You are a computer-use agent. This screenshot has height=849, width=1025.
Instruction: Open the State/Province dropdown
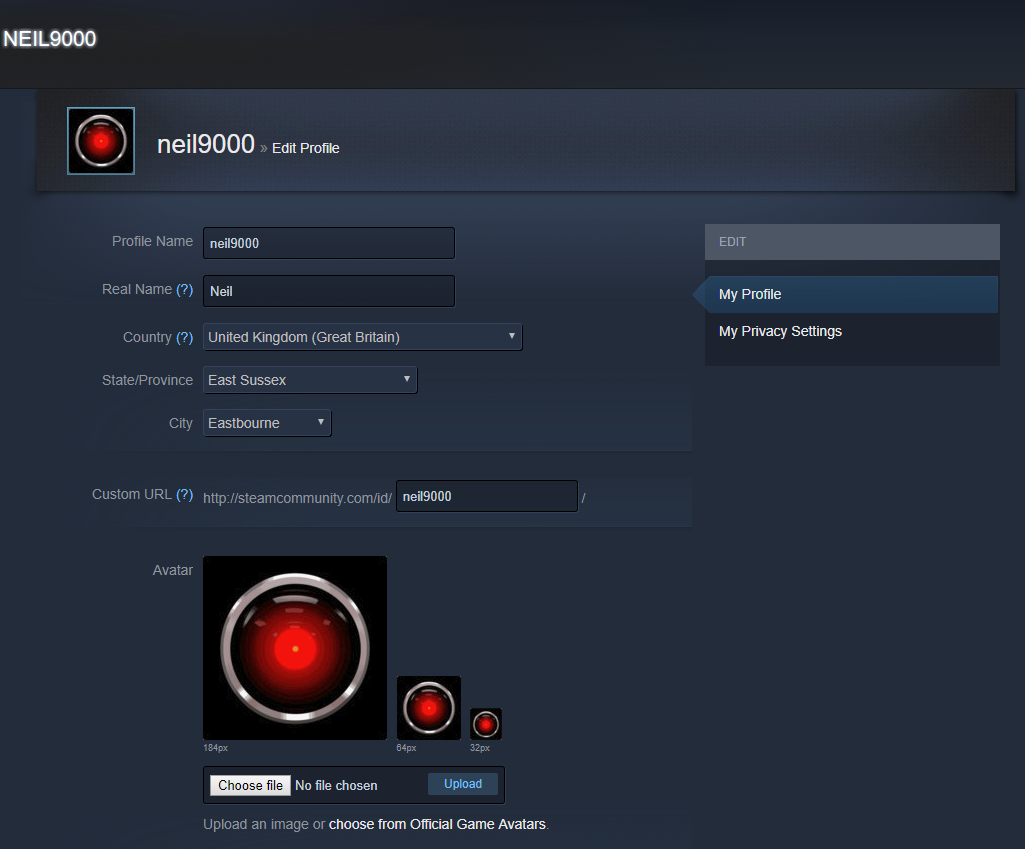(310, 380)
